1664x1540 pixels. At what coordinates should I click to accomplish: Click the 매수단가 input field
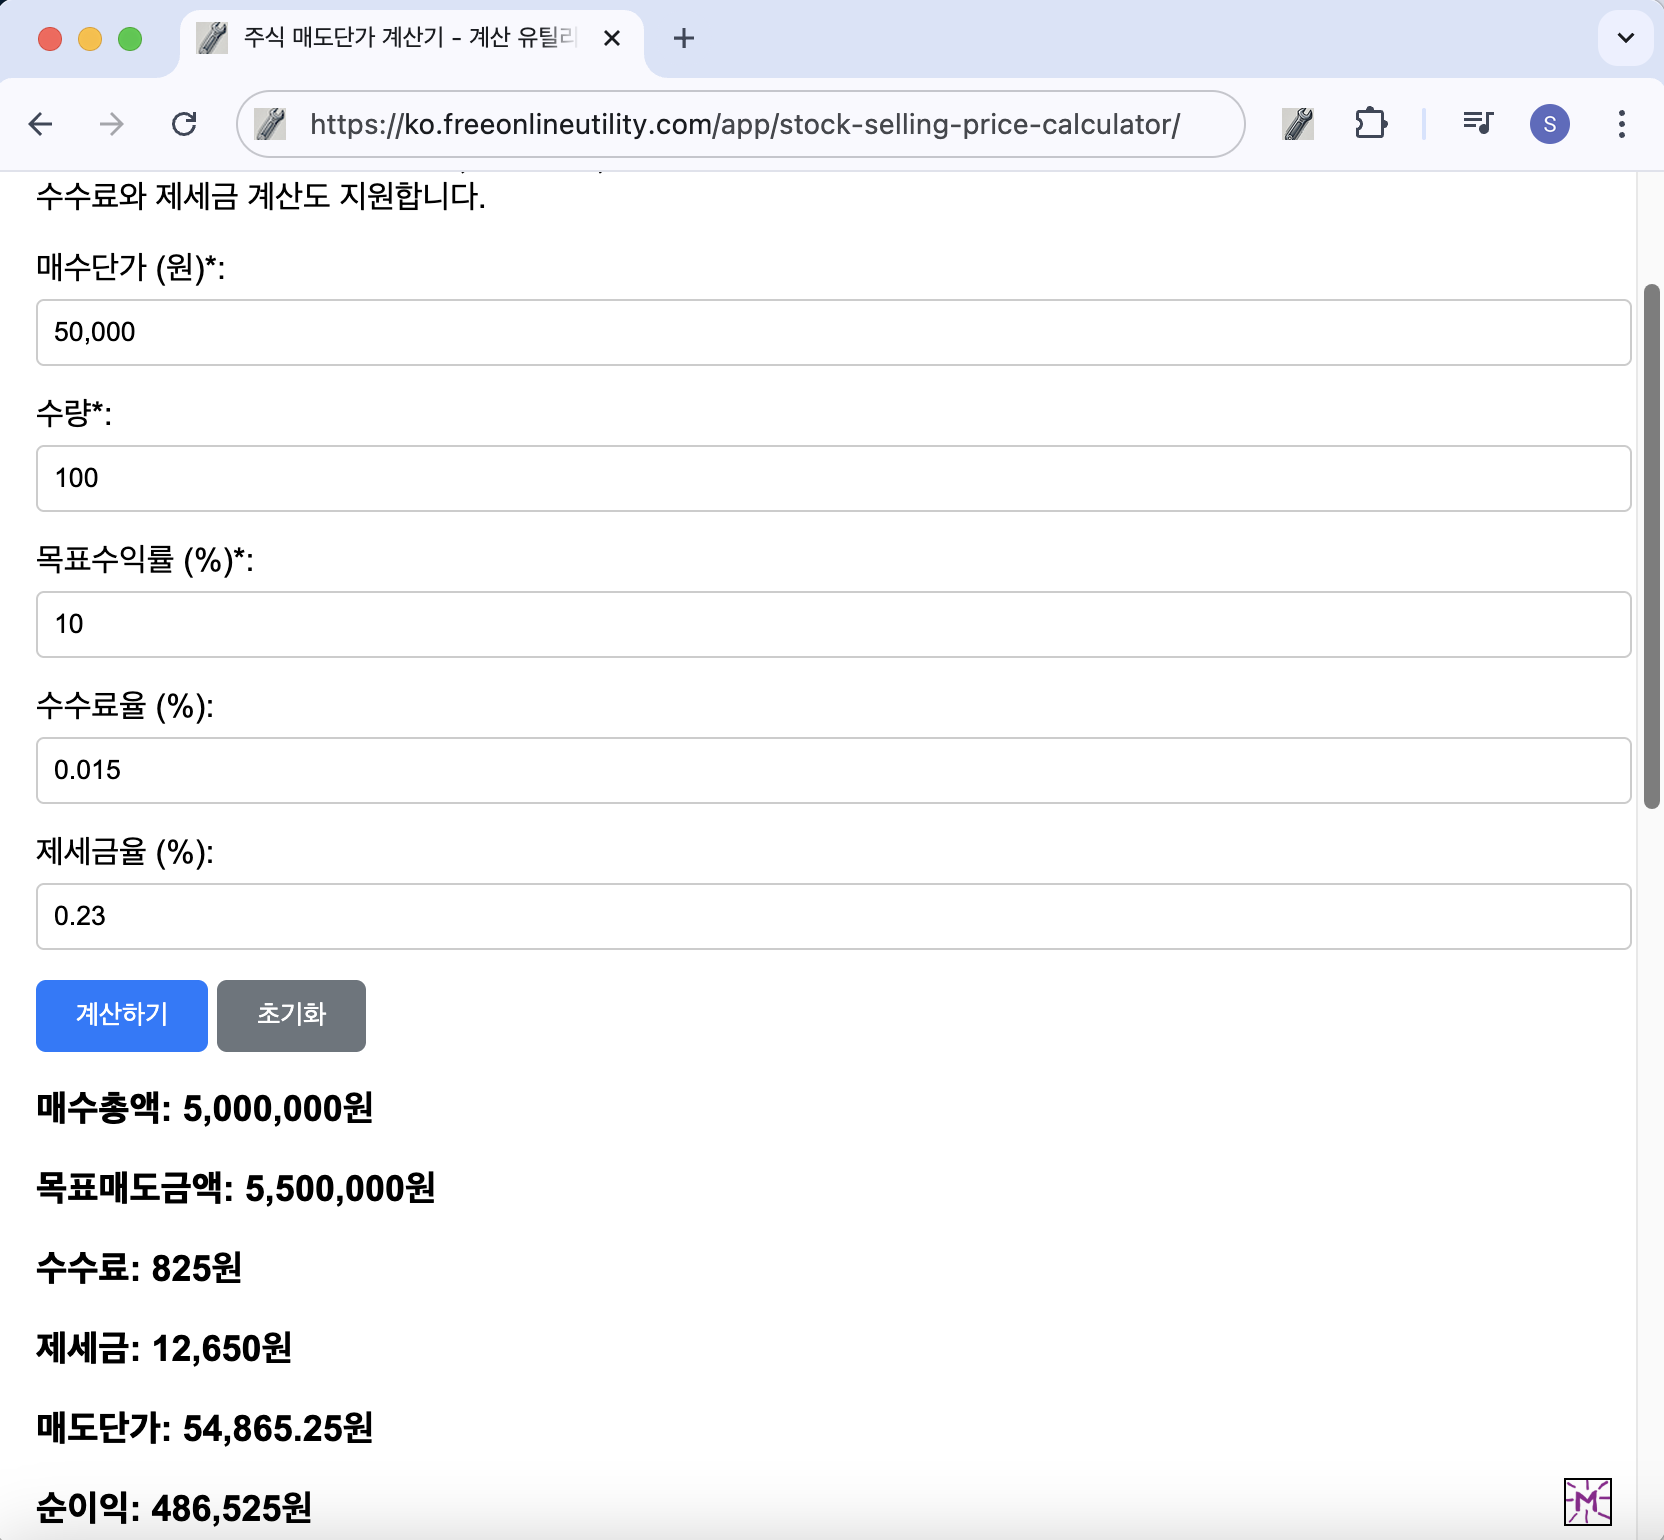(834, 332)
